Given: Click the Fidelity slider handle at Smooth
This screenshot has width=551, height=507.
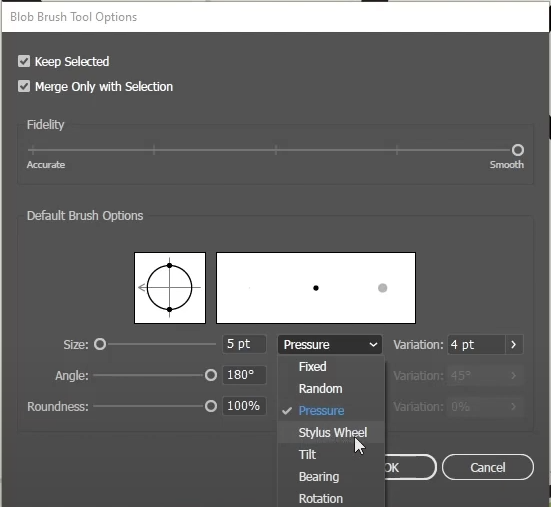Looking at the screenshot, I should 517,150.
